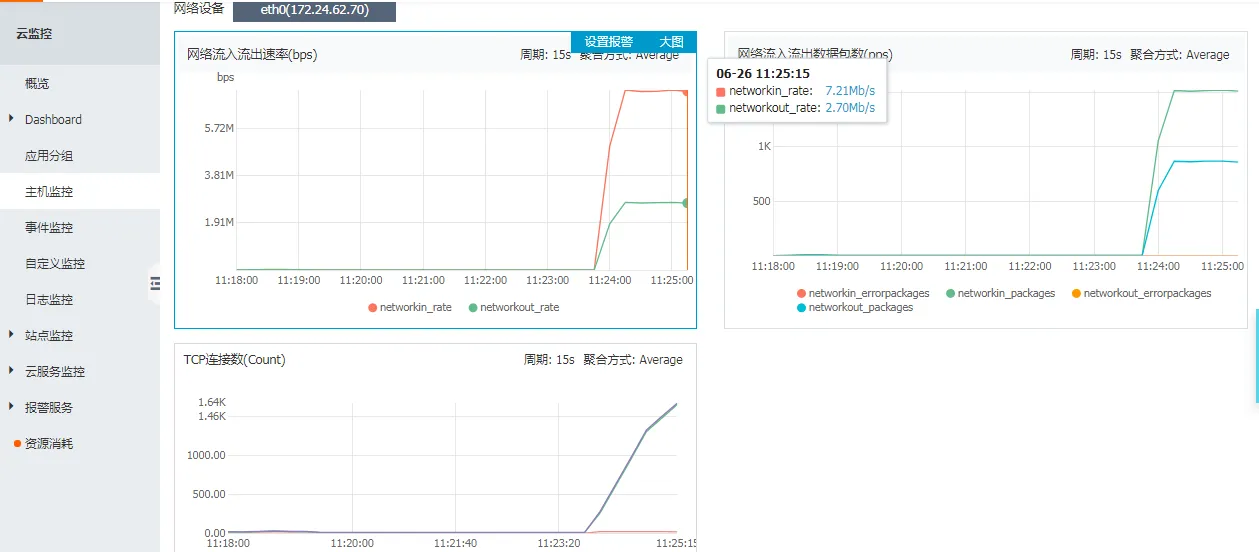Open 报警服务 in the sidebar
Screen dimensions: 1259x552
pos(49,407)
